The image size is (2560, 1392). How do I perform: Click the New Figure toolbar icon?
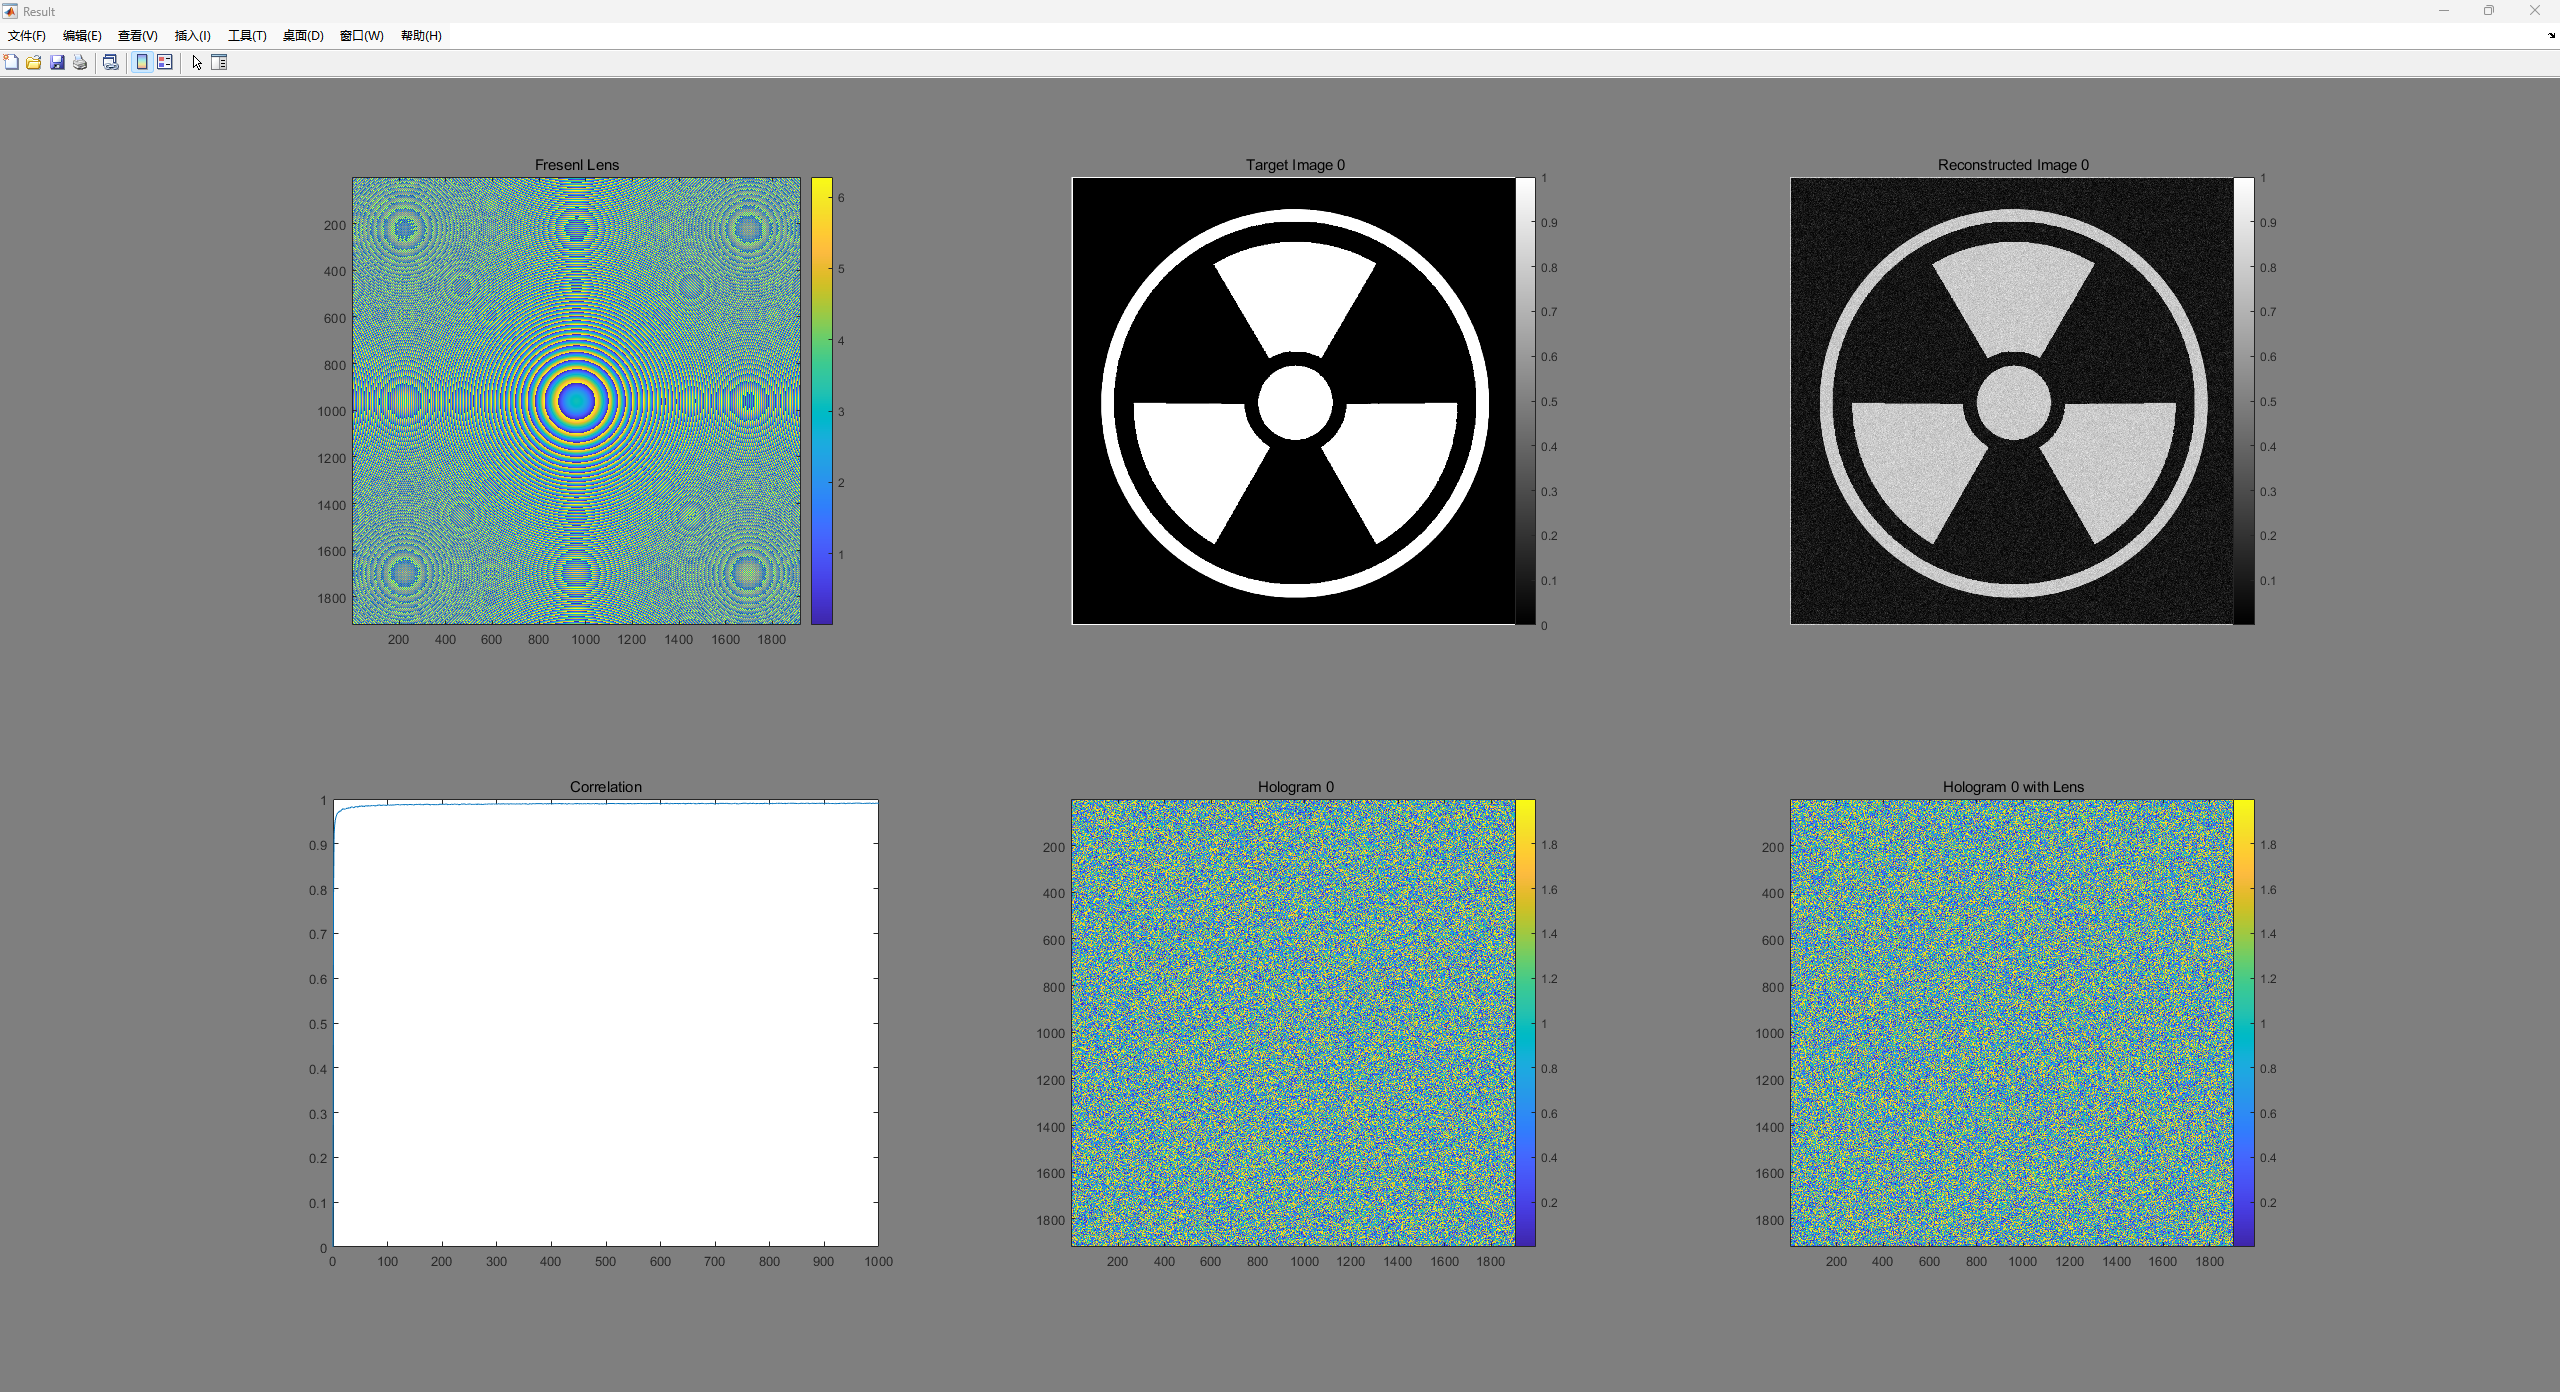pyautogui.click(x=11, y=62)
